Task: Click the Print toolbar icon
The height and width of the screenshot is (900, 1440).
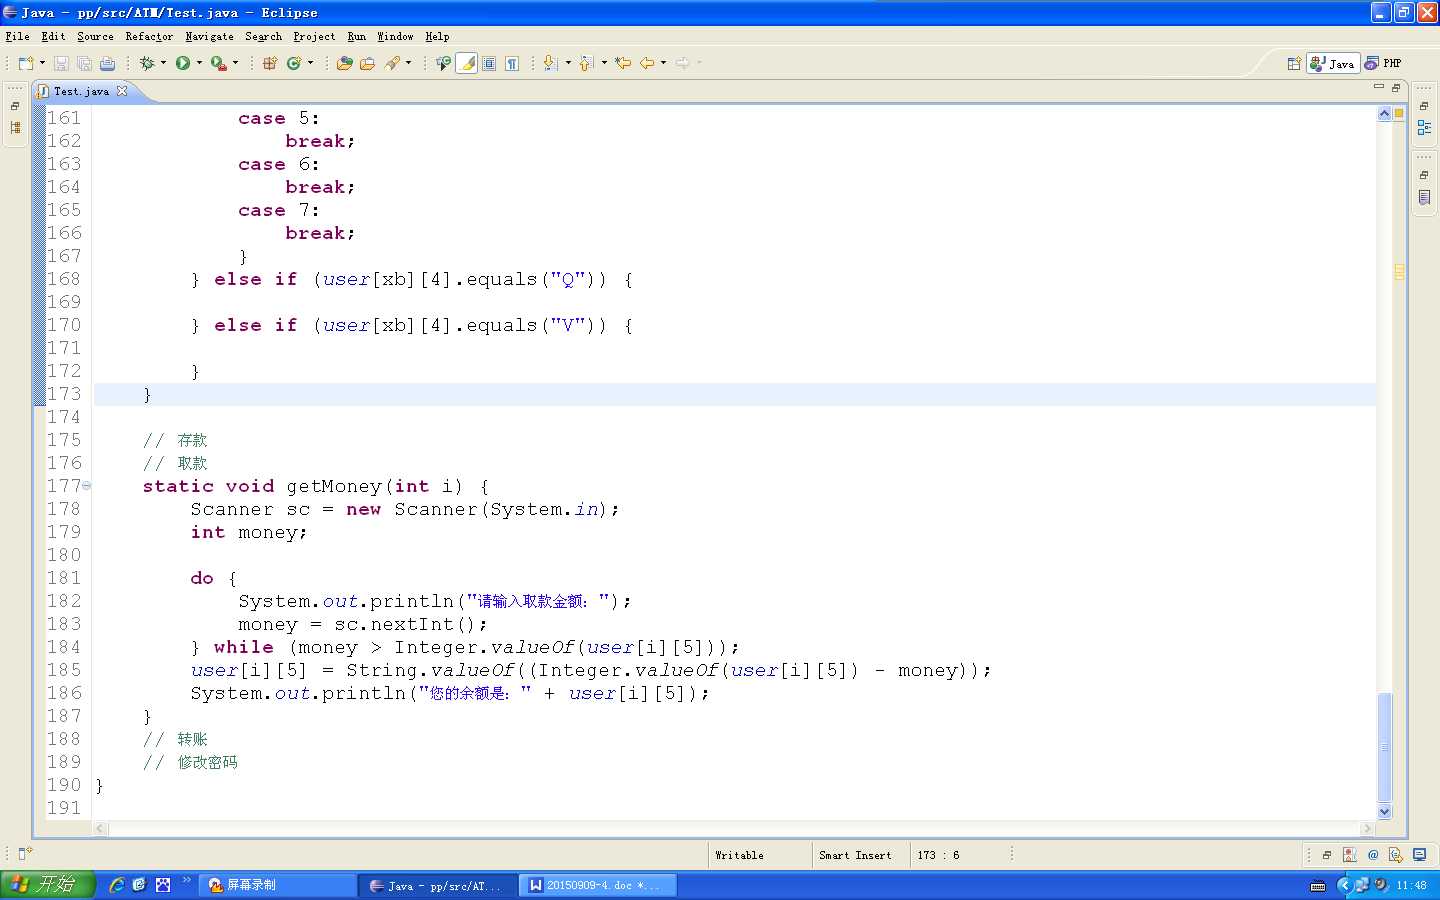Action: pos(107,63)
